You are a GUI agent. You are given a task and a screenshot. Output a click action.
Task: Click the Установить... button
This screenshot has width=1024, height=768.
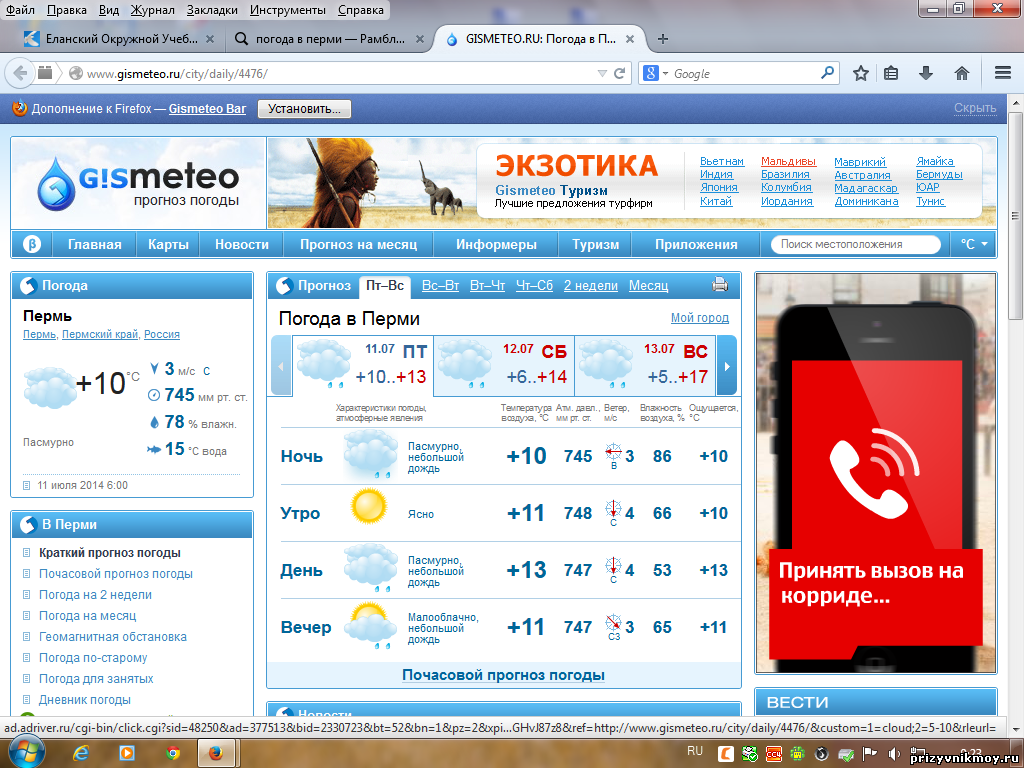304,108
